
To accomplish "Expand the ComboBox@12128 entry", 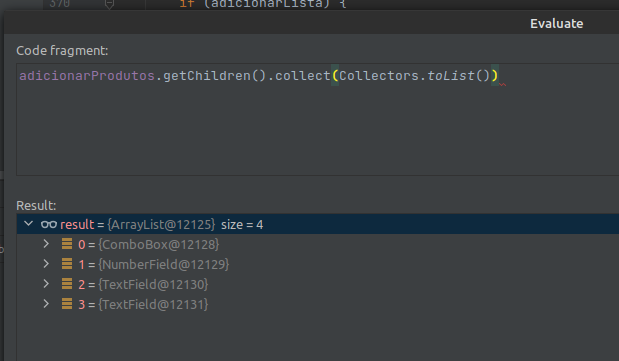I will pyautogui.click(x=46, y=244).
